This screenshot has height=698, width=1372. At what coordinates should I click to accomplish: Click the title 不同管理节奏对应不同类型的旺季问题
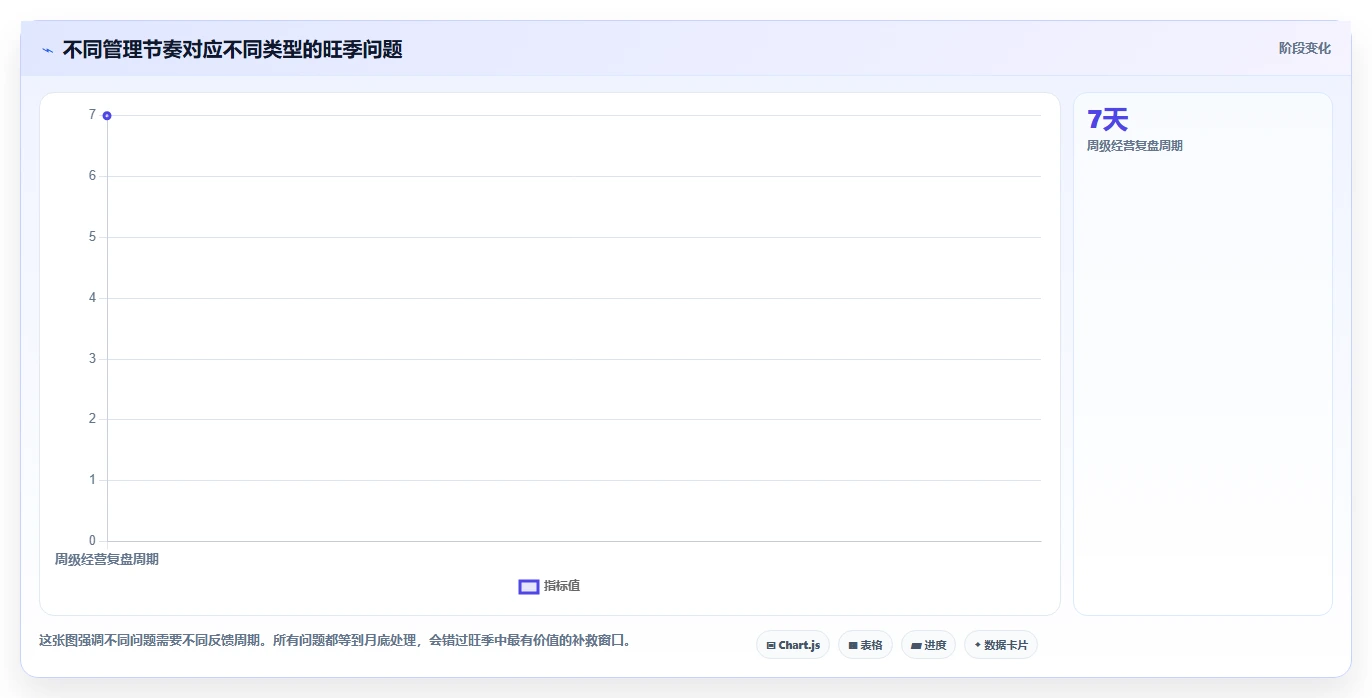pos(233,50)
